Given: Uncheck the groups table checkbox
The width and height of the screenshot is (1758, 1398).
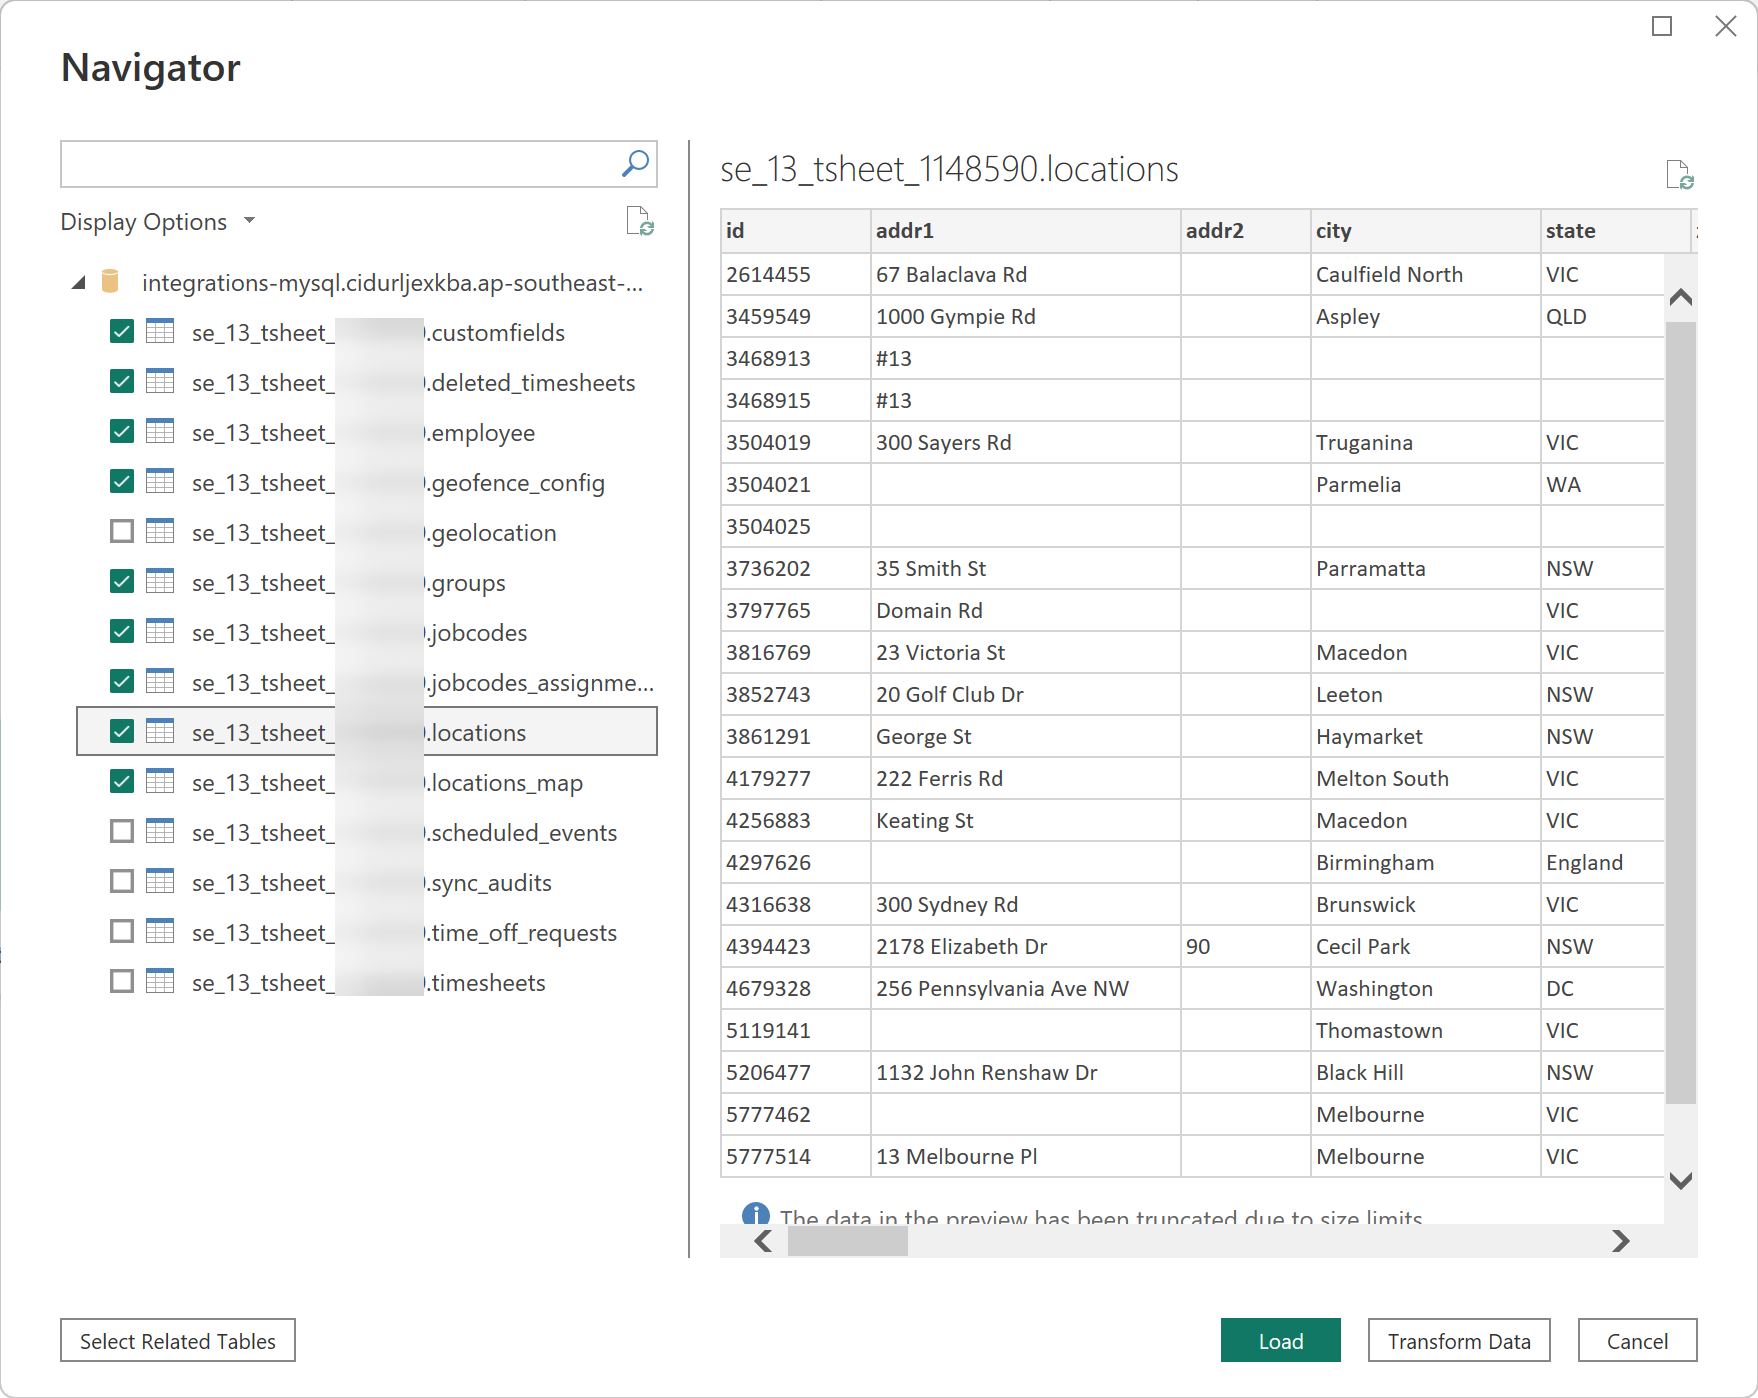Looking at the screenshot, I should point(122,581).
